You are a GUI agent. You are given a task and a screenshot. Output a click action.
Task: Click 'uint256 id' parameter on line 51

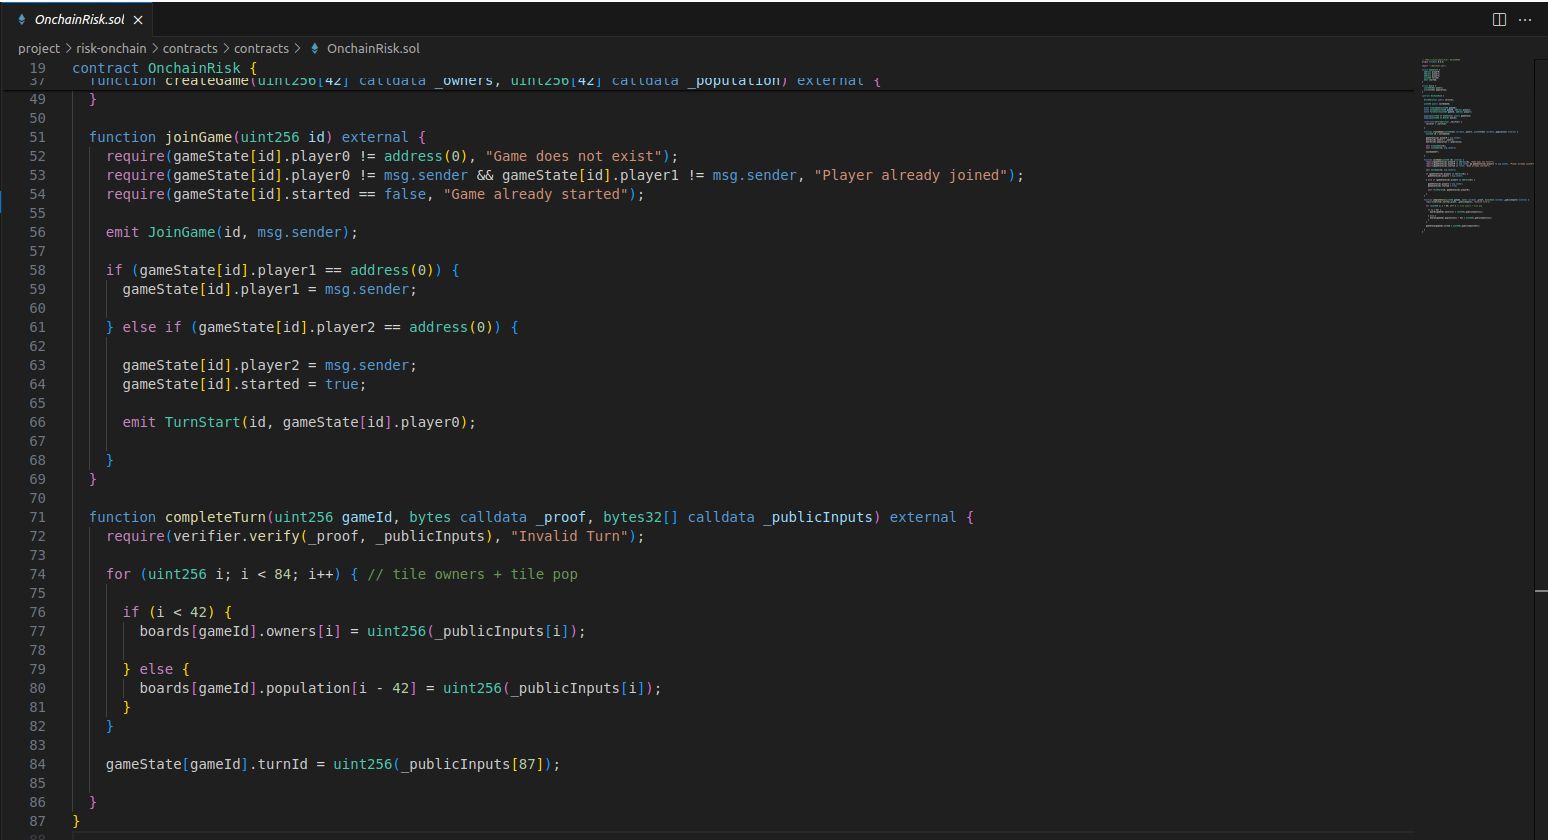click(x=282, y=137)
